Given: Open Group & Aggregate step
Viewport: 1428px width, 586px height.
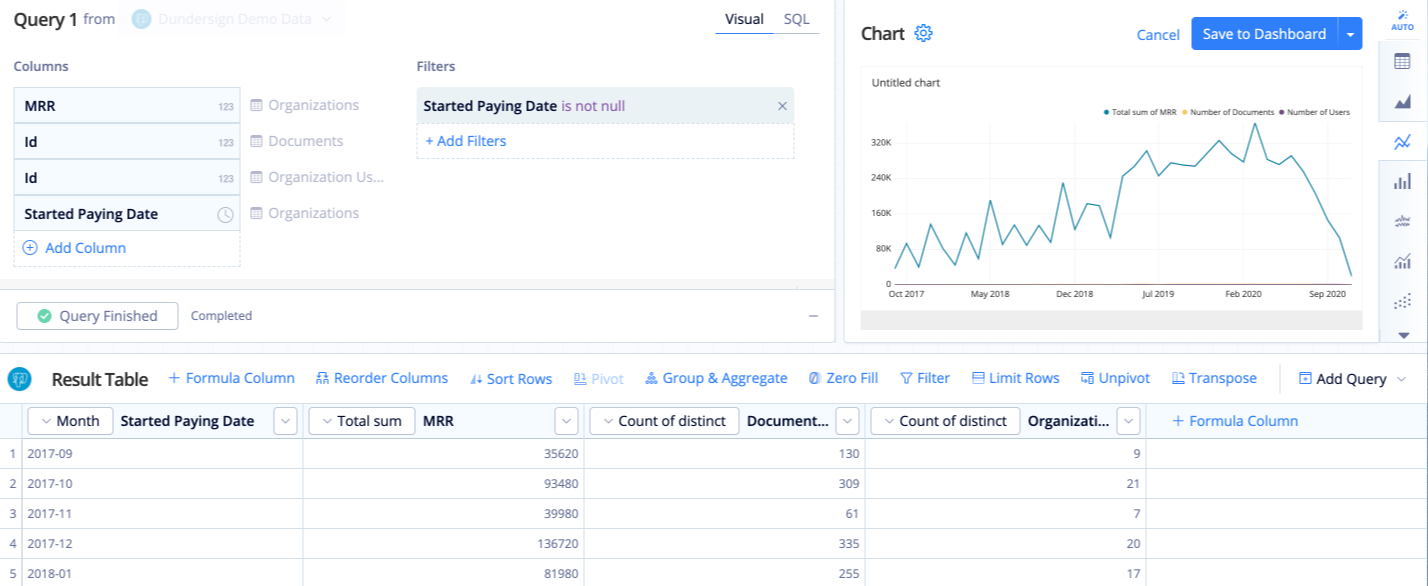Looking at the screenshot, I should coord(716,378).
